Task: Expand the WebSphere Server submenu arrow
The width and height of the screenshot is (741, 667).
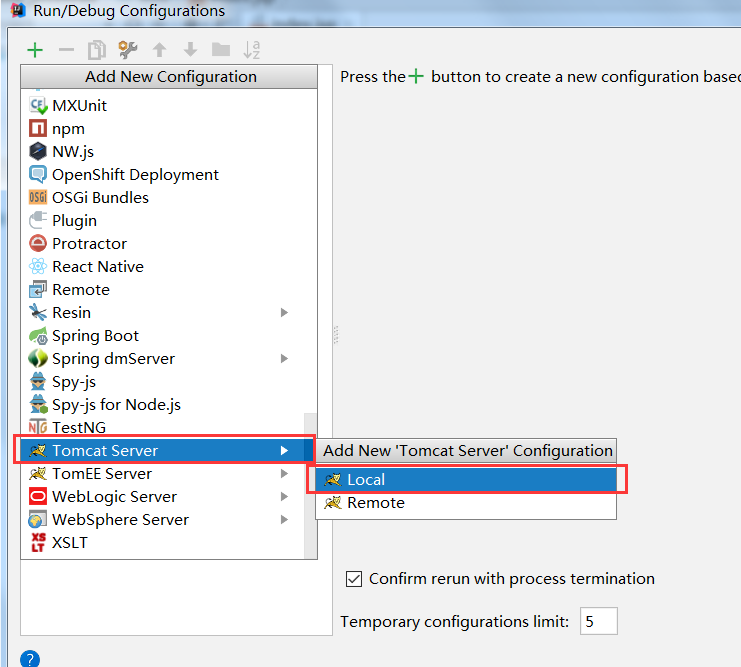Action: tap(284, 520)
